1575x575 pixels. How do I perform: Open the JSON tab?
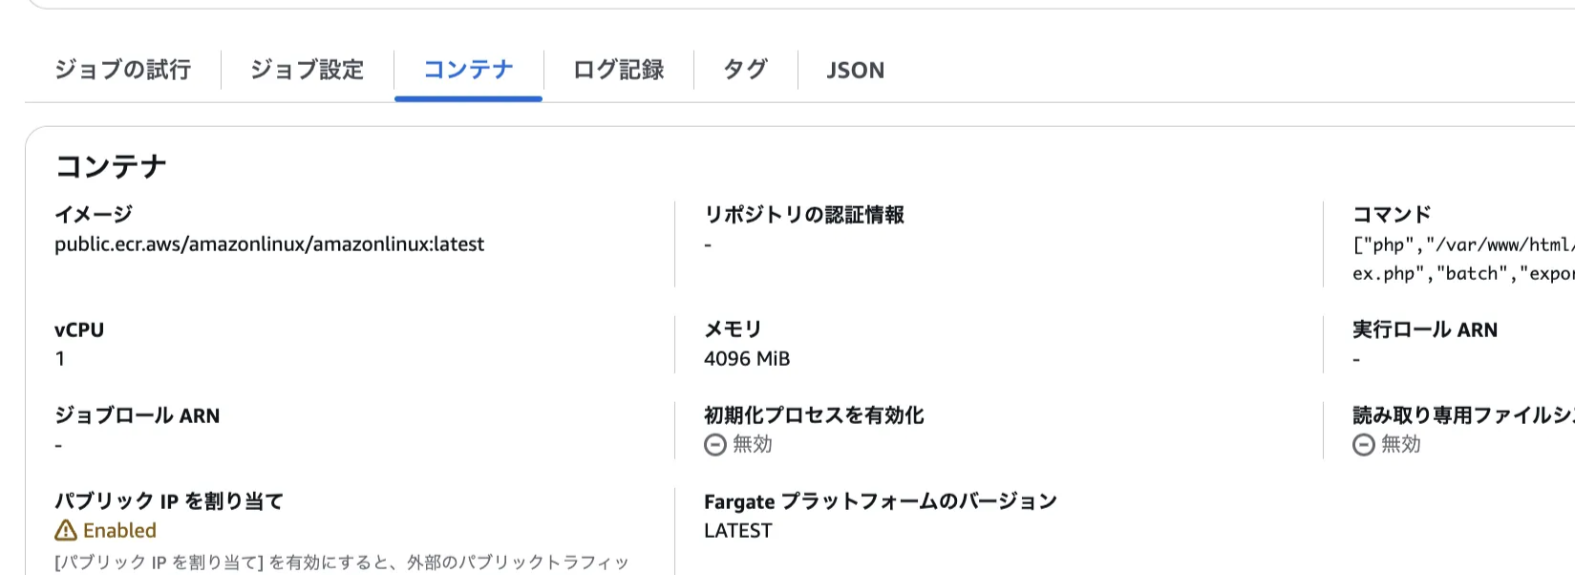[x=855, y=70]
